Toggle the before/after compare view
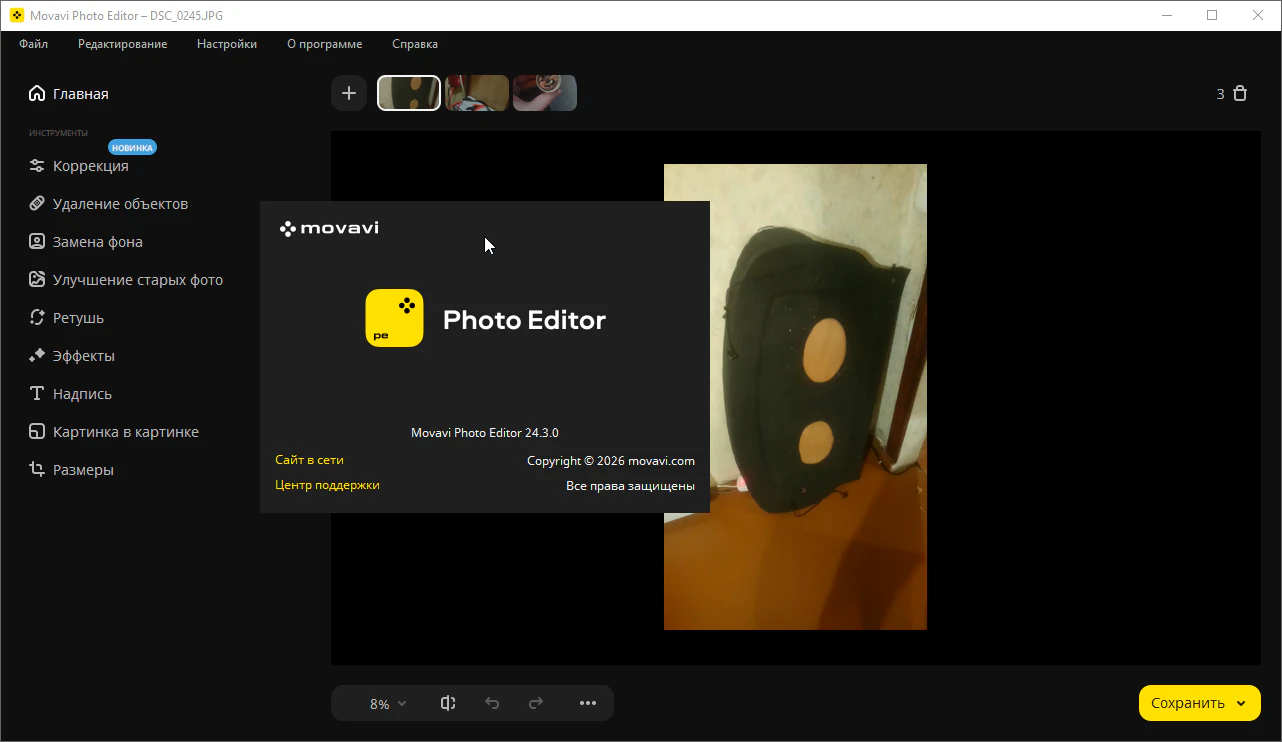 [448, 703]
